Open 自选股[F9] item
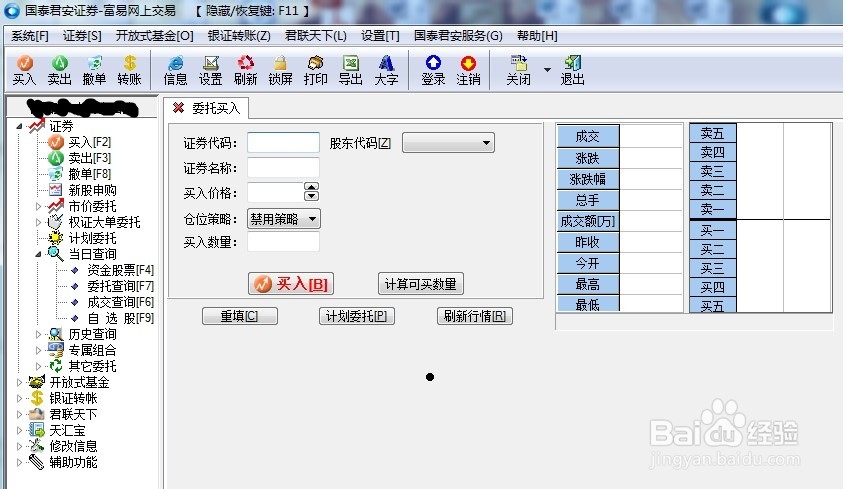 (x=120, y=318)
